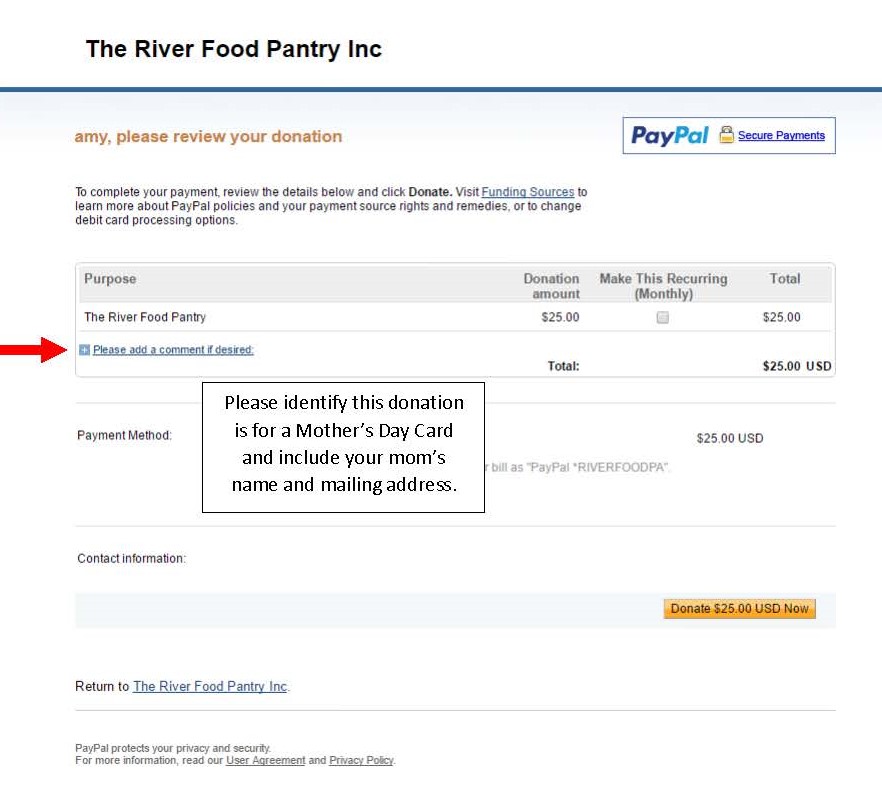
Task: Expand Please add a comment if desired
Action: 173,350
